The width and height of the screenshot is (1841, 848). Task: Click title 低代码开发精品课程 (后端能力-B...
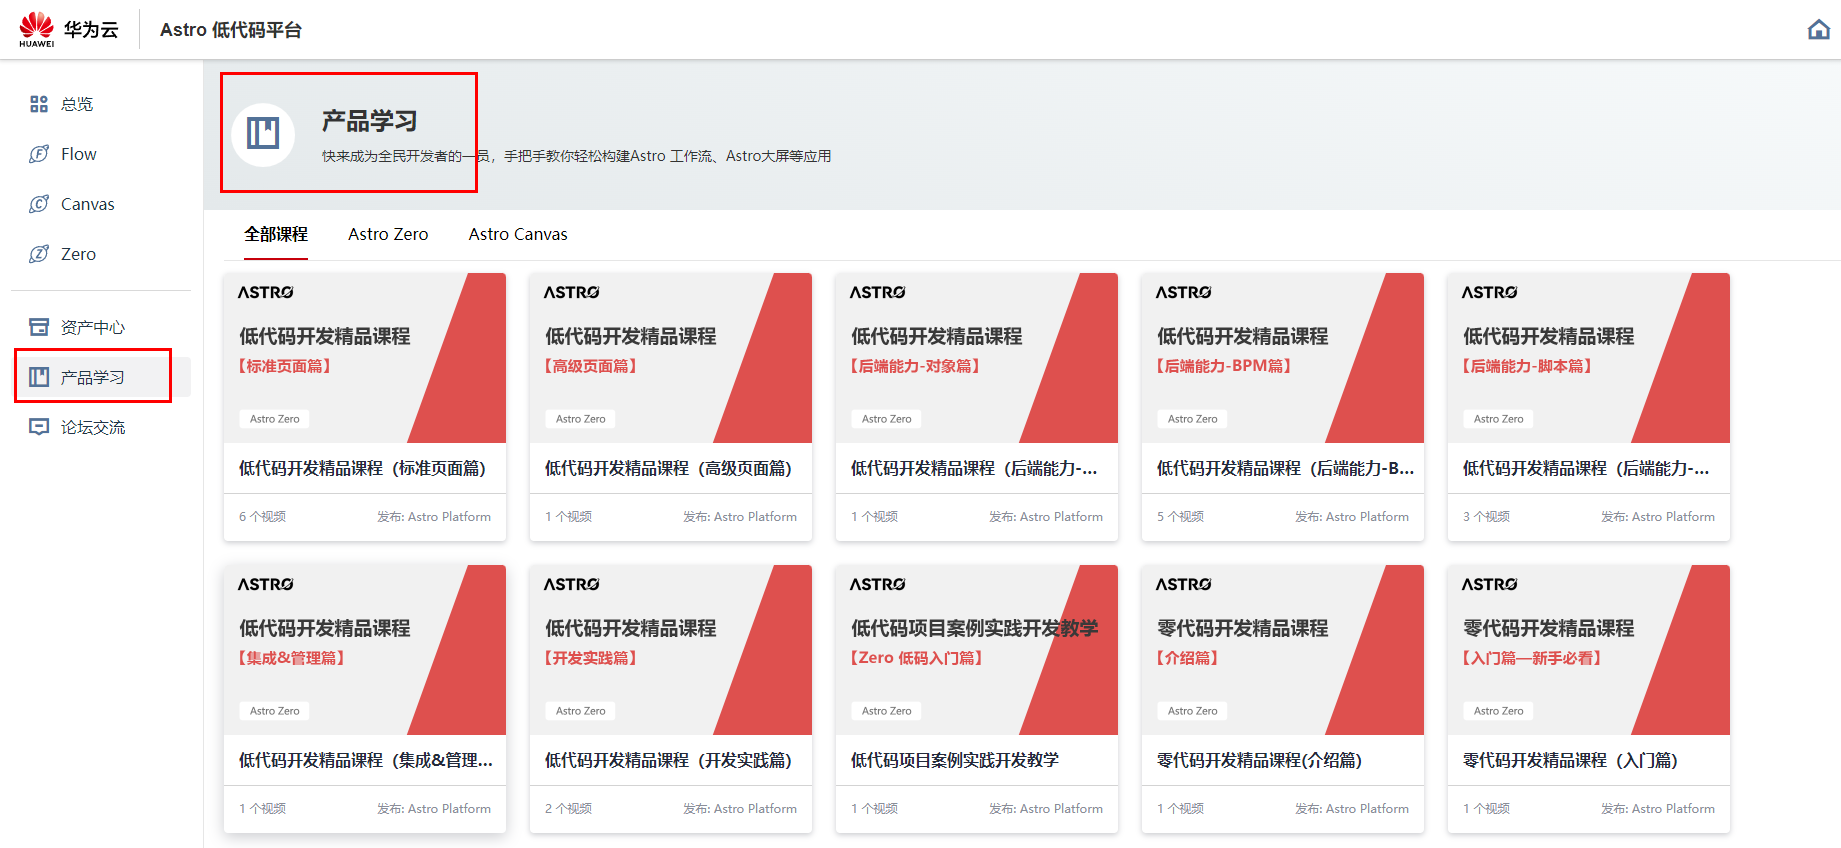pyautogui.click(x=1285, y=468)
